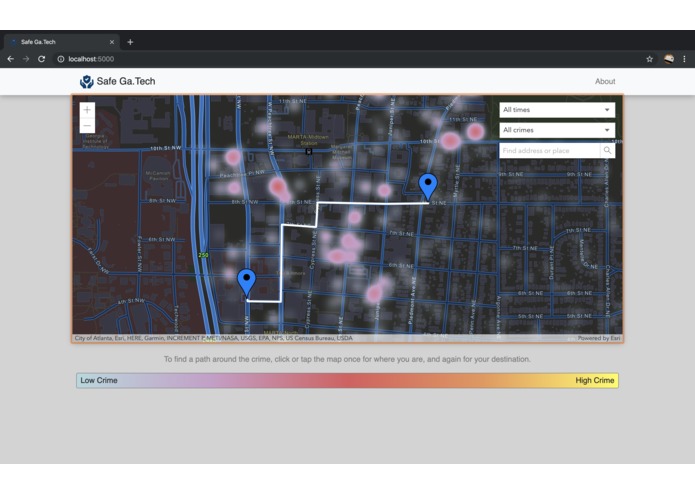The image size is (695, 494).
Task: Zoom in the map with plus
Action: coord(87,110)
